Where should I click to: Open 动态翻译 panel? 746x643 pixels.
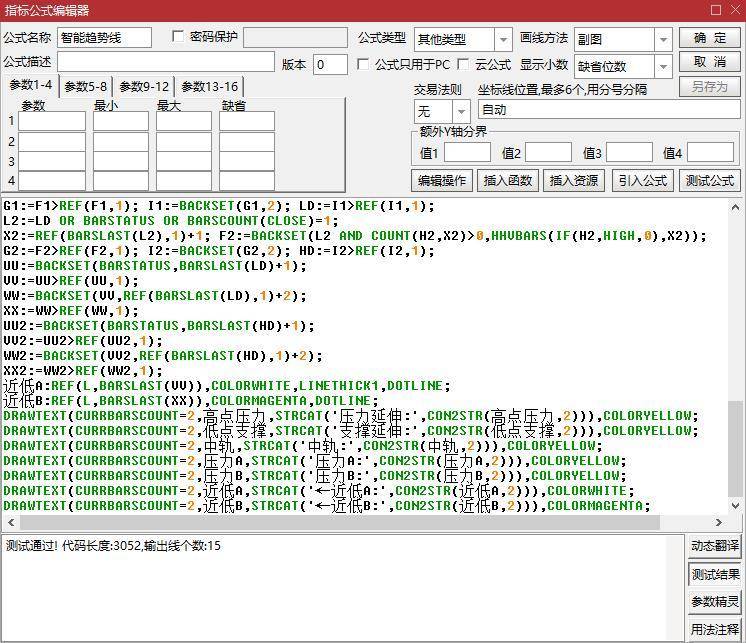[715, 546]
